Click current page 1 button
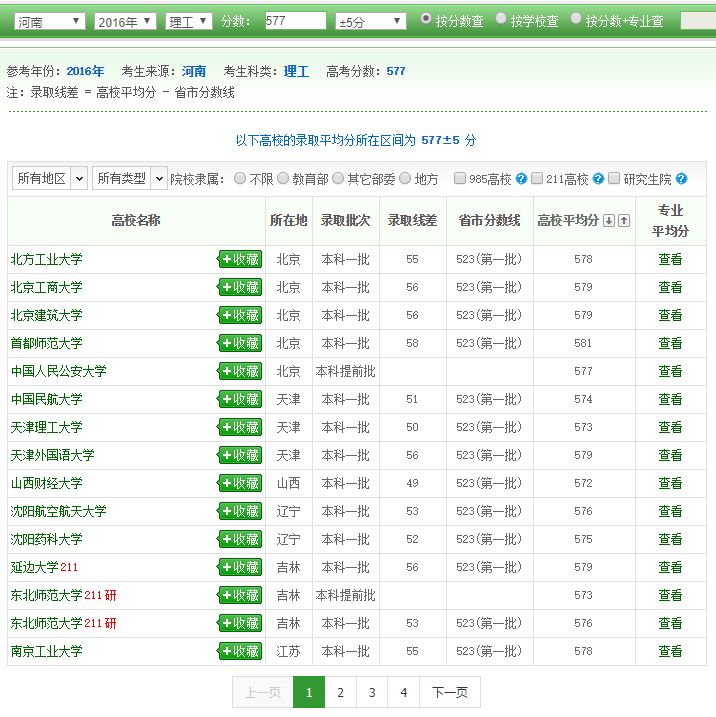The image size is (716, 717). [309, 692]
